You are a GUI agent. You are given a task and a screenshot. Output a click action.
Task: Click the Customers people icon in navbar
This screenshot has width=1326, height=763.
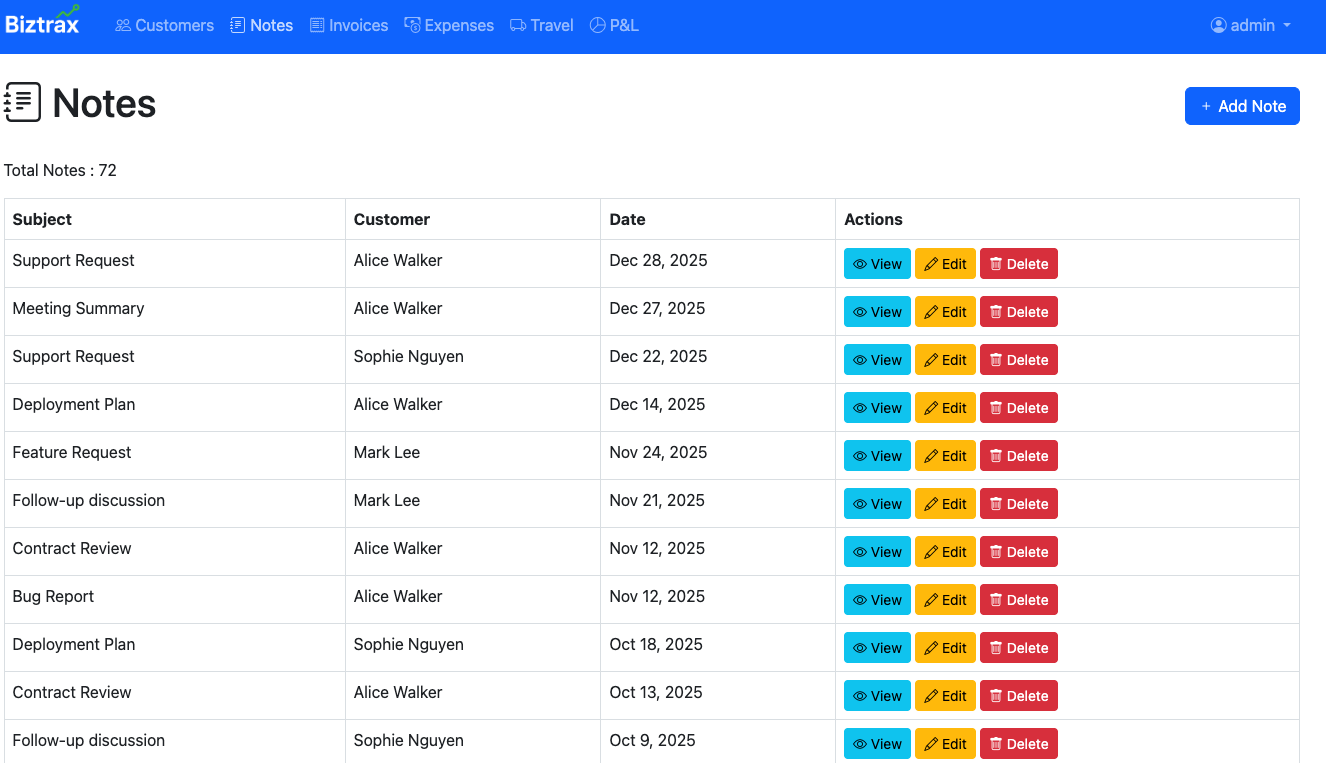[x=122, y=25]
